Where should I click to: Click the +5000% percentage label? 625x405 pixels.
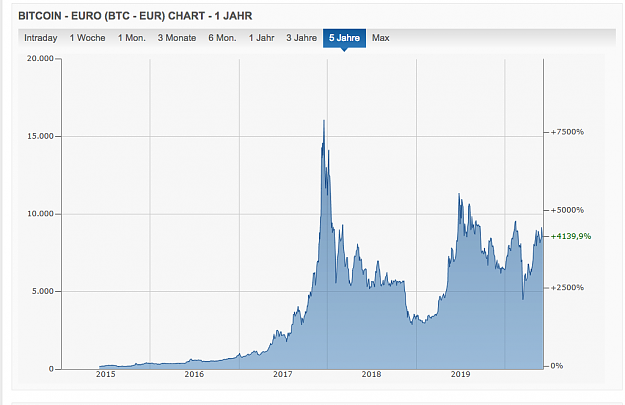(567, 210)
